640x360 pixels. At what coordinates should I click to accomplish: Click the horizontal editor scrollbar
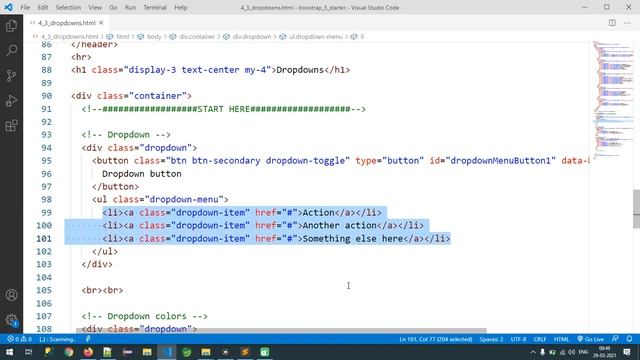281,330
